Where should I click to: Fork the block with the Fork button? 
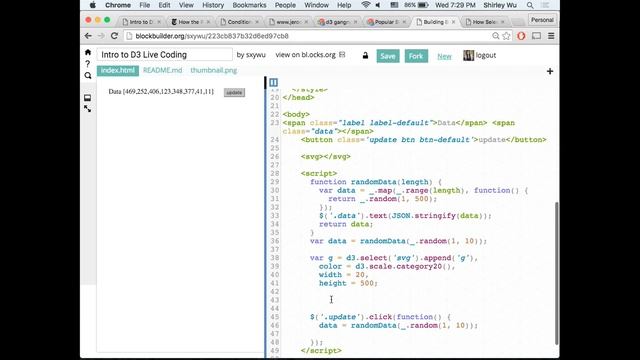(416, 56)
